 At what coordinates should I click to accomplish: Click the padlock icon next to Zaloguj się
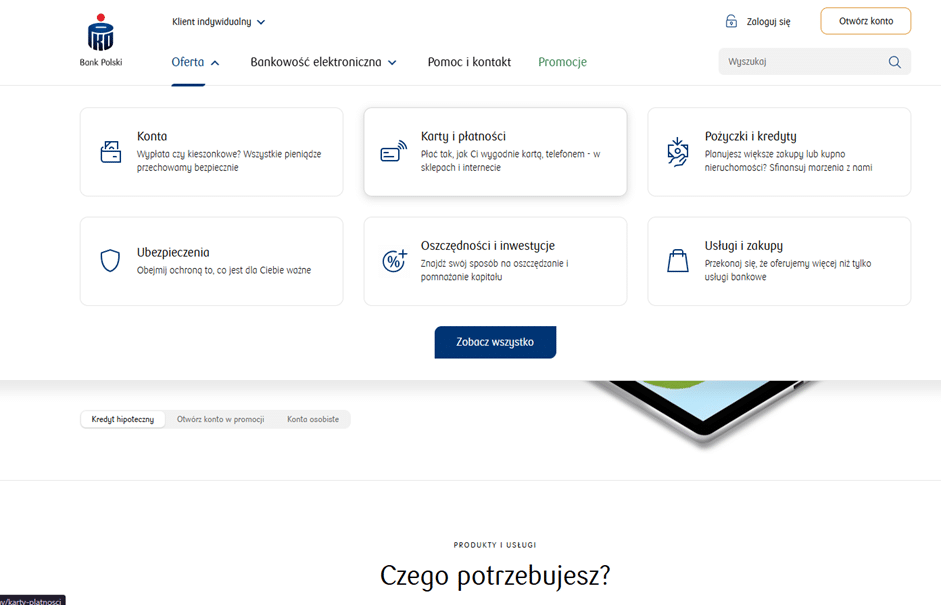pyautogui.click(x=731, y=20)
